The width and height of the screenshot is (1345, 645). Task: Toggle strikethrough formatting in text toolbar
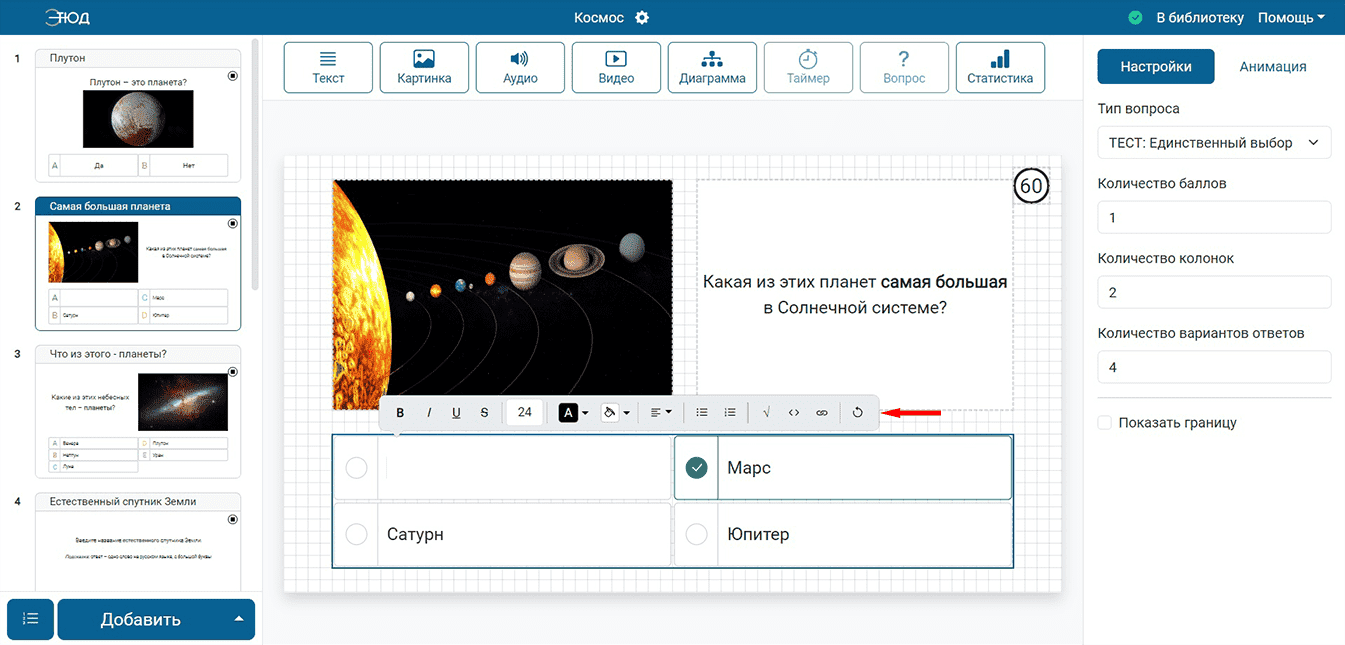click(x=484, y=412)
